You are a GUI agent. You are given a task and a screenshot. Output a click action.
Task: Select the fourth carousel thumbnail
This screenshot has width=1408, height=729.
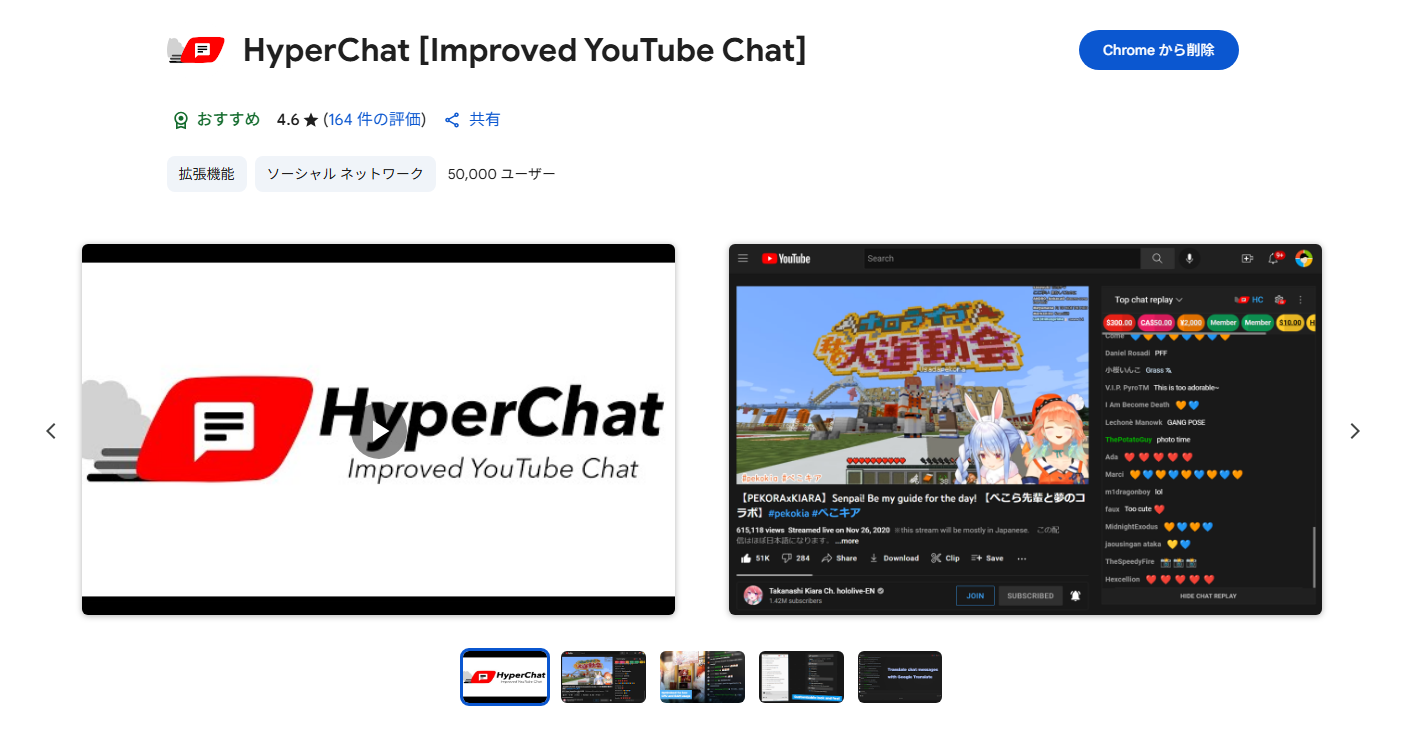[x=801, y=677]
